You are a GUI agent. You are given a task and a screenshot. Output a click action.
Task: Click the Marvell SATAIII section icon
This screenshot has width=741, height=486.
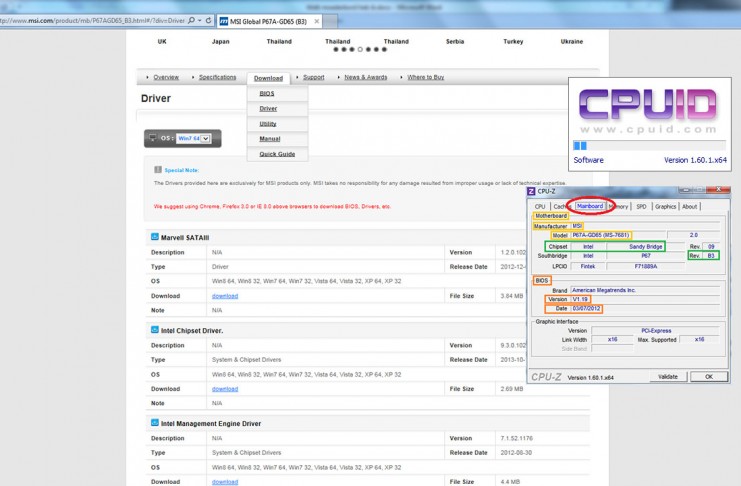(x=155, y=237)
